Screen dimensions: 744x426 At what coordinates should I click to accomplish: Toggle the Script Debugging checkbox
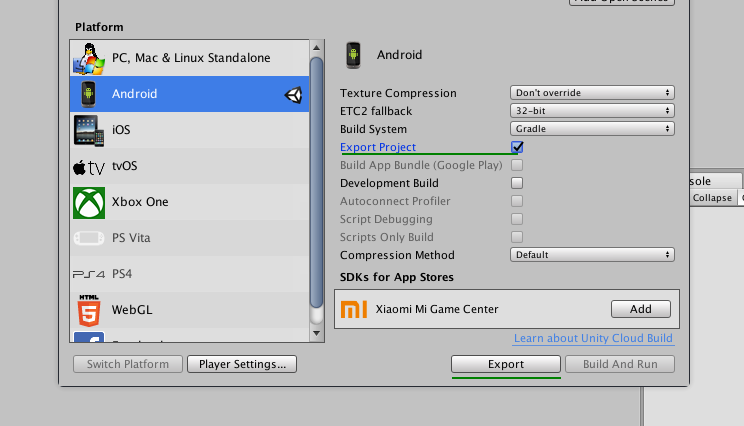pyautogui.click(x=517, y=219)
